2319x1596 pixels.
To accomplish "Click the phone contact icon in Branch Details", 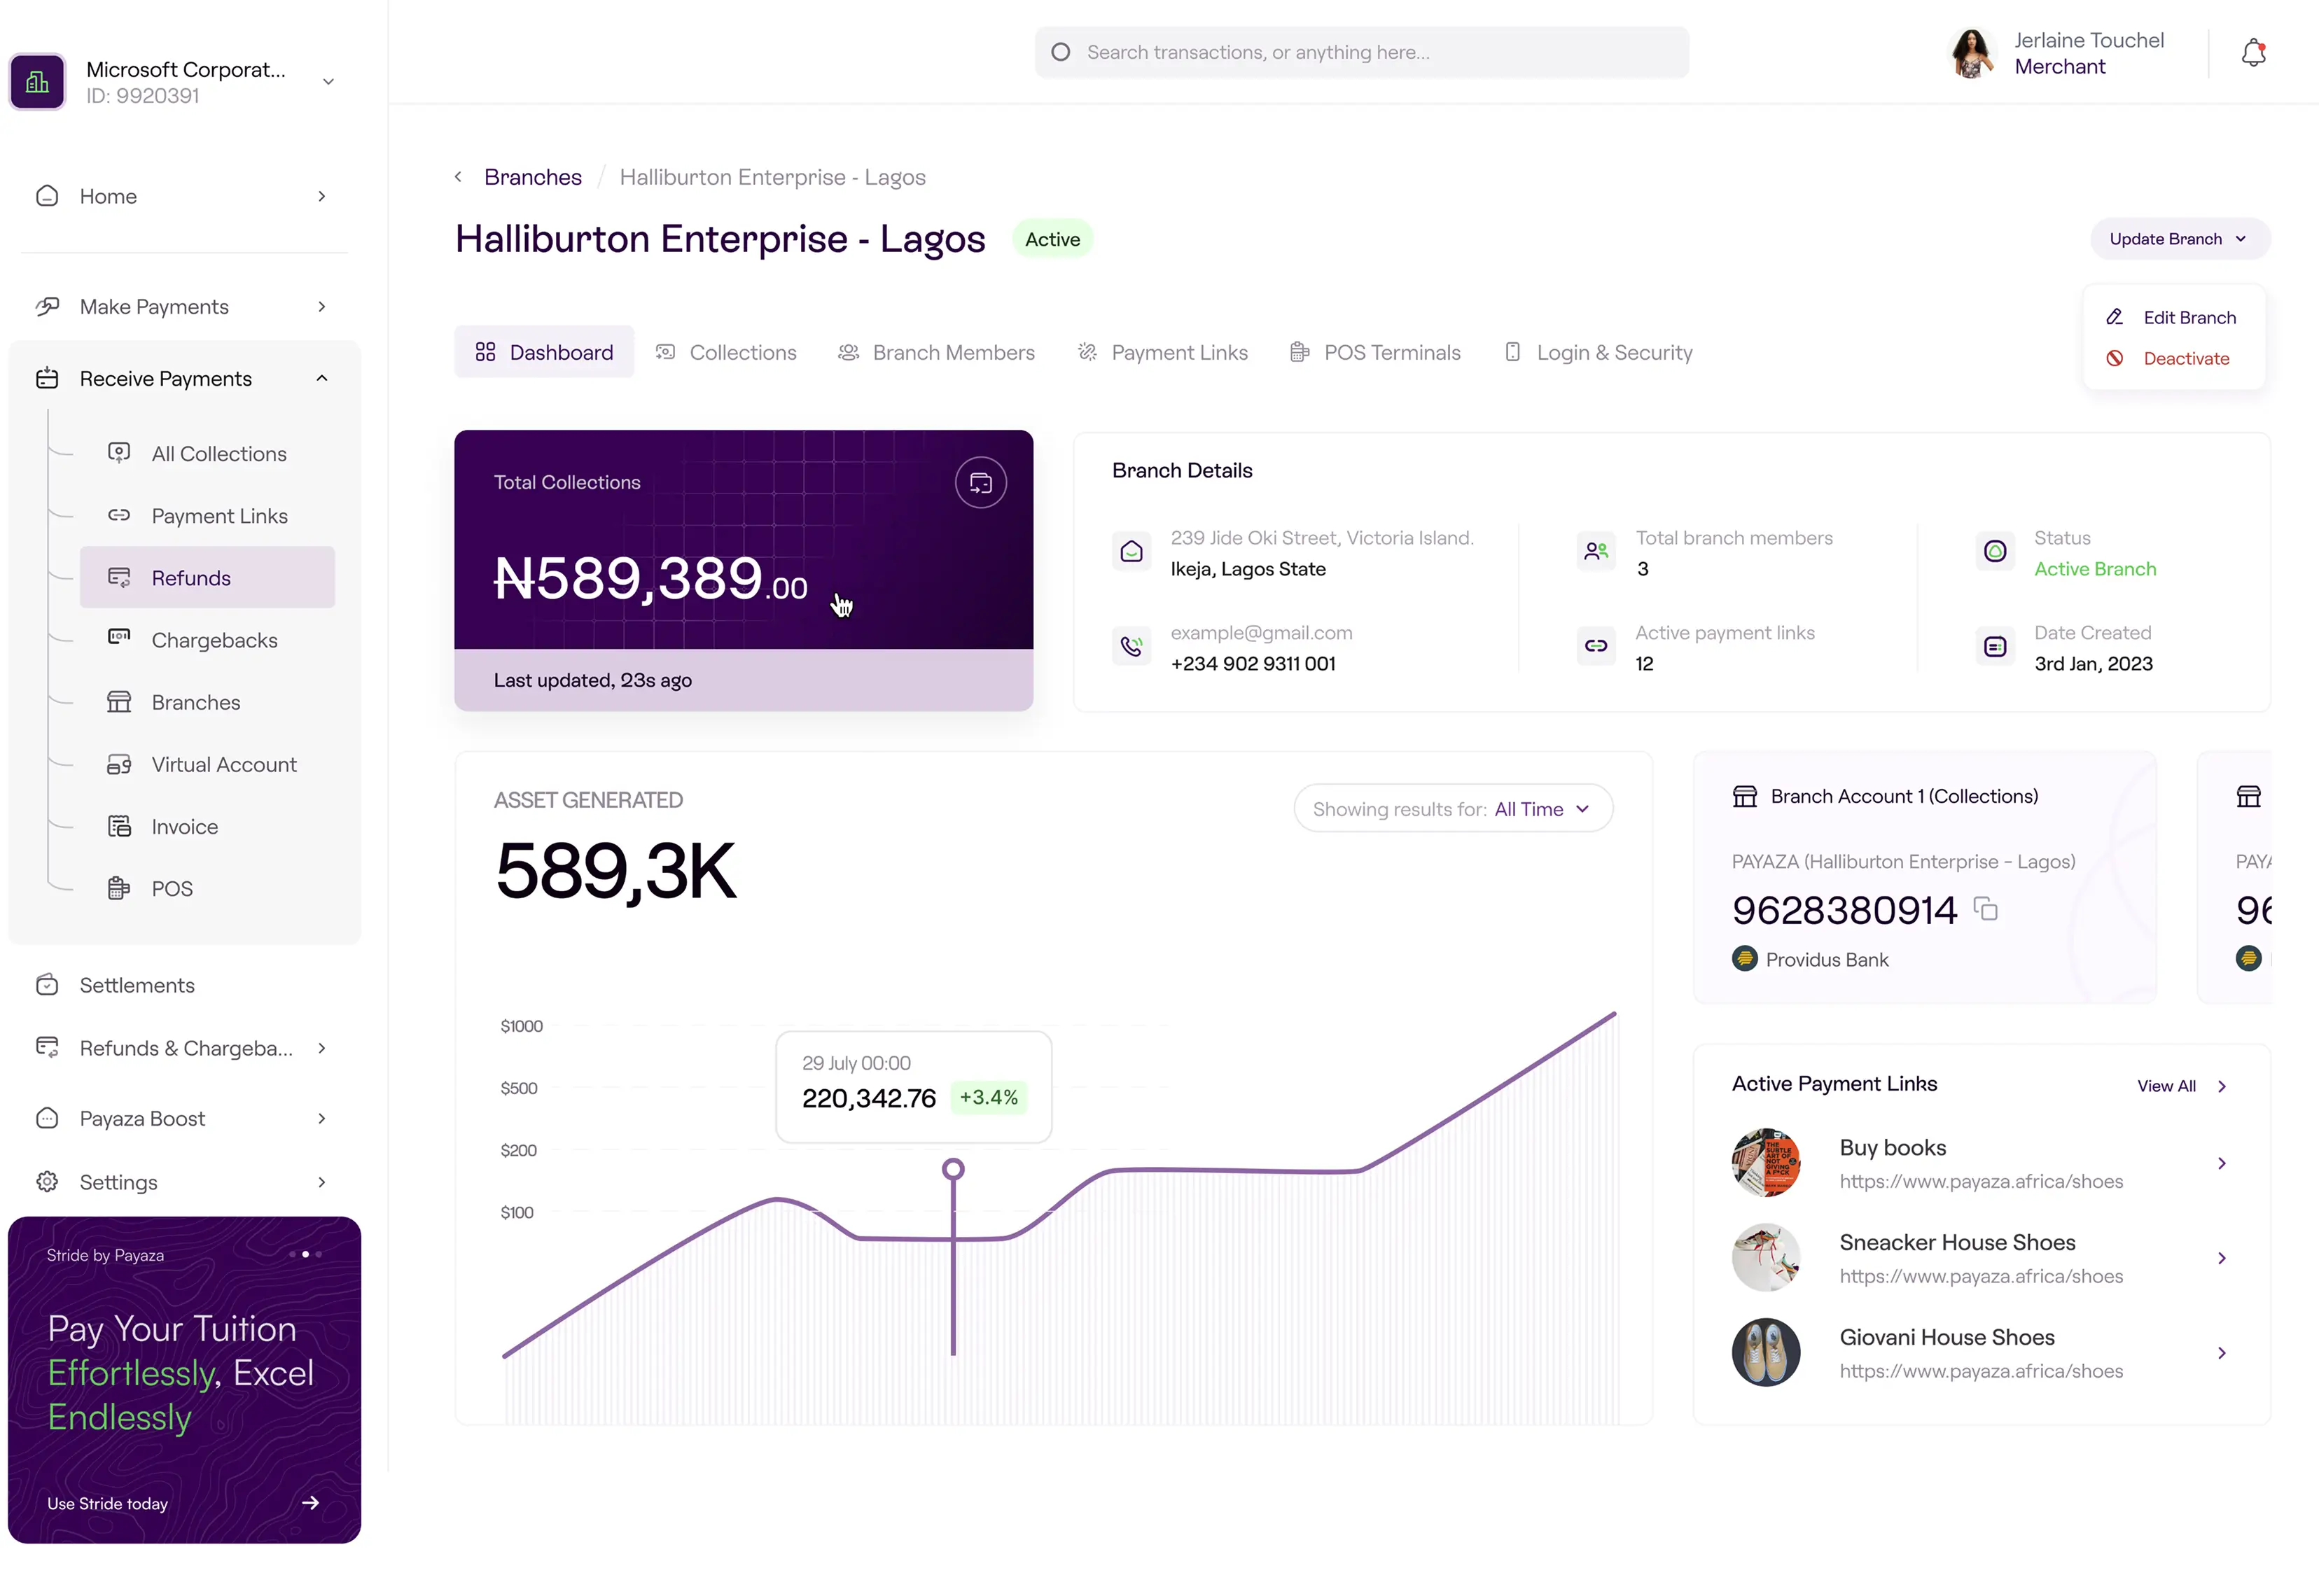I will click(1131, 646).
